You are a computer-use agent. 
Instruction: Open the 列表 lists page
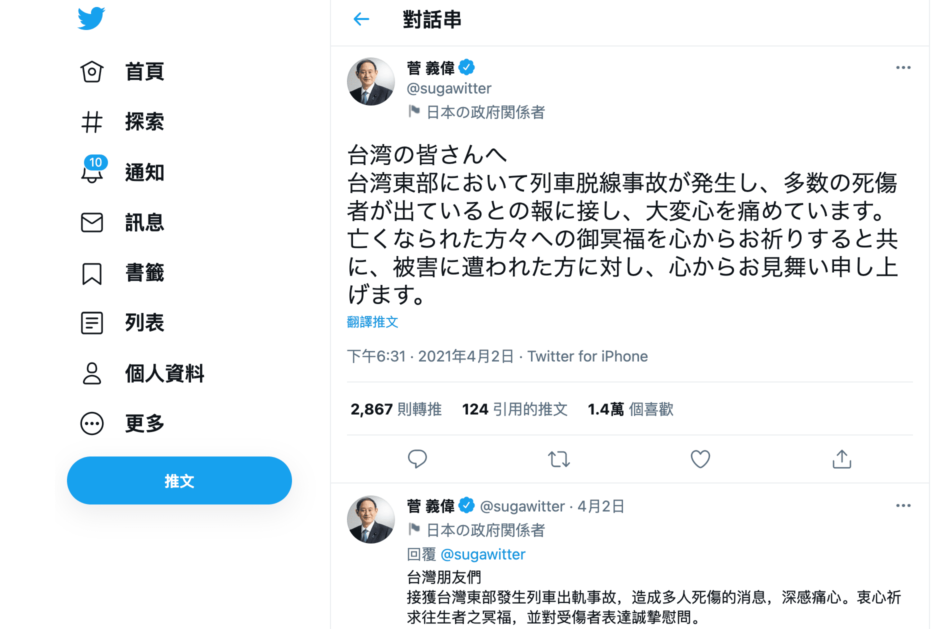(x=92, y=323)
